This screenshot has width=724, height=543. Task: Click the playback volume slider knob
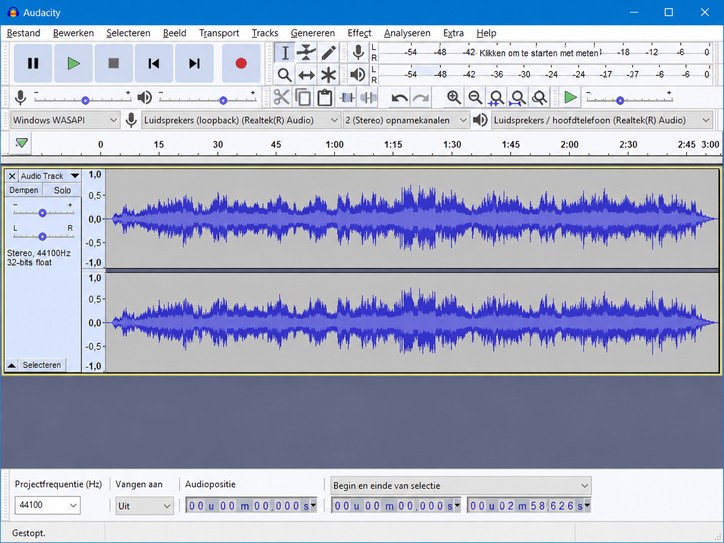(223, 100)
